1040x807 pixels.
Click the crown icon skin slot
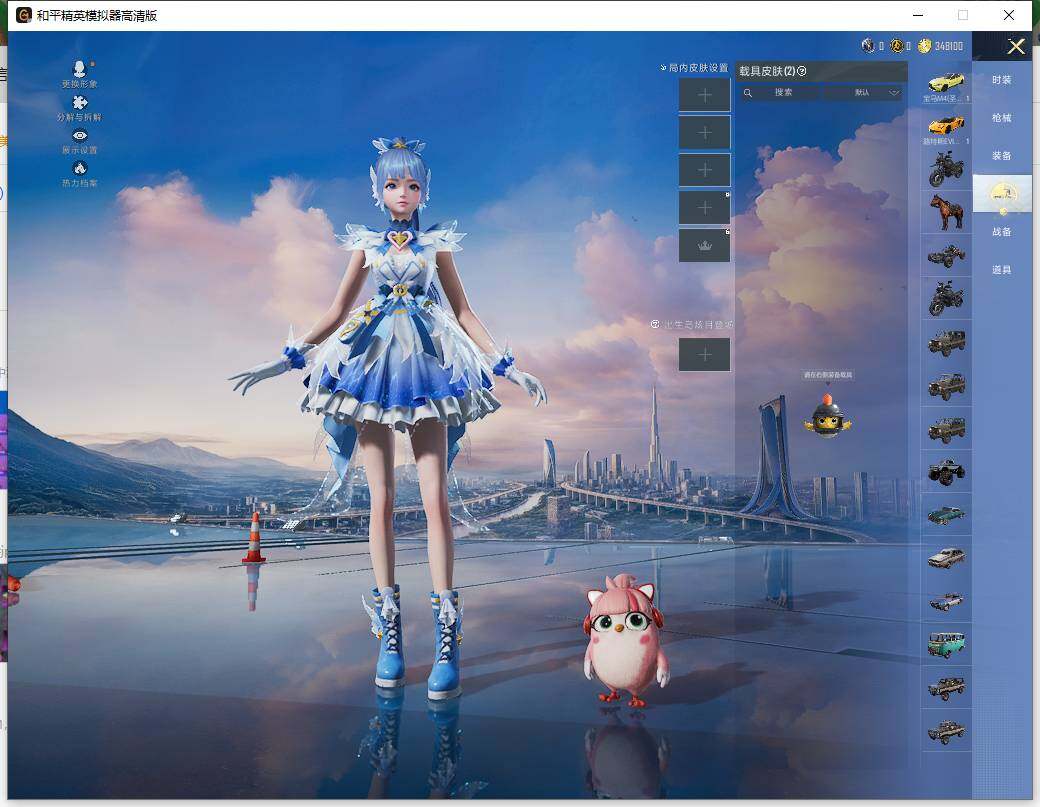(704, 245)
